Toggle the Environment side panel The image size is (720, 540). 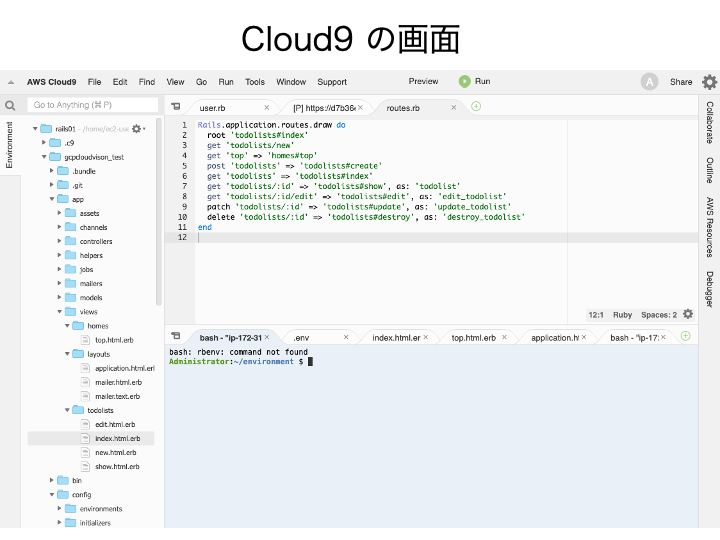pyautogui.click(x=9, y=145)
